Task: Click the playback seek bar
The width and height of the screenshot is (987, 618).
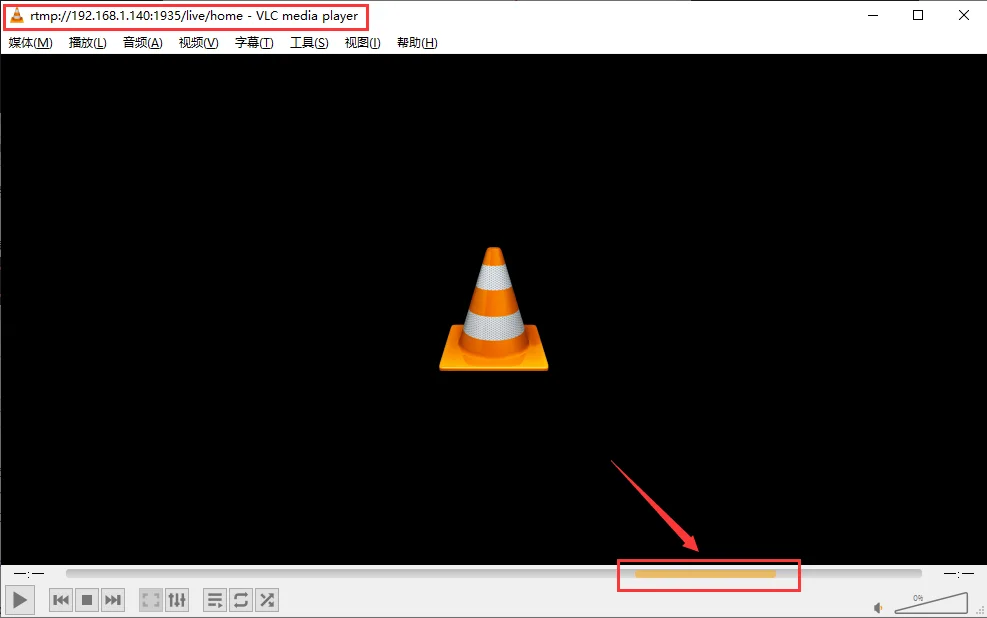Action: tap(494, 573)
